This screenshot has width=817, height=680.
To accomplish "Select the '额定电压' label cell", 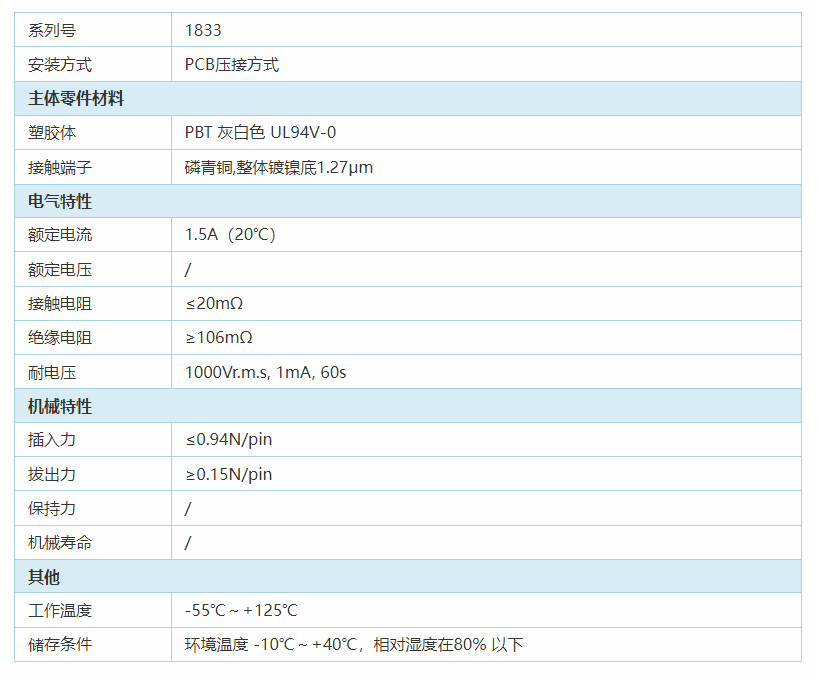I will click(x=93, y=269).
